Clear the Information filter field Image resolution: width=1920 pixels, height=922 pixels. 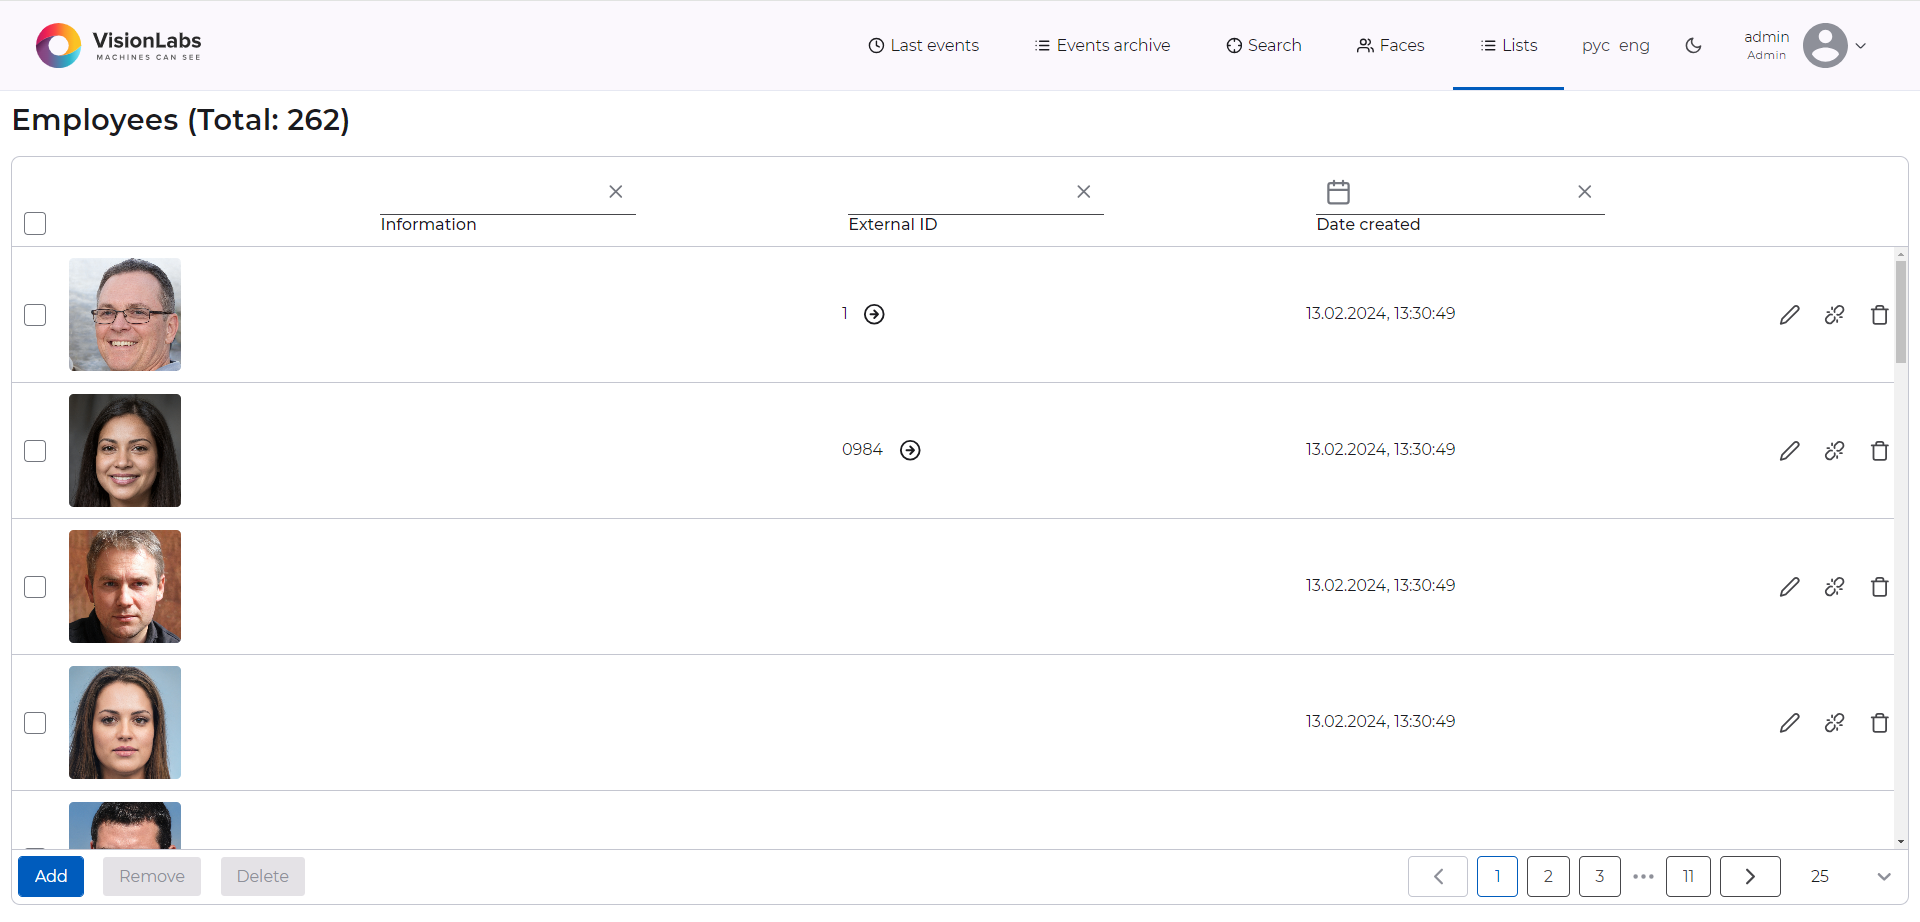[x=616, y=191]
